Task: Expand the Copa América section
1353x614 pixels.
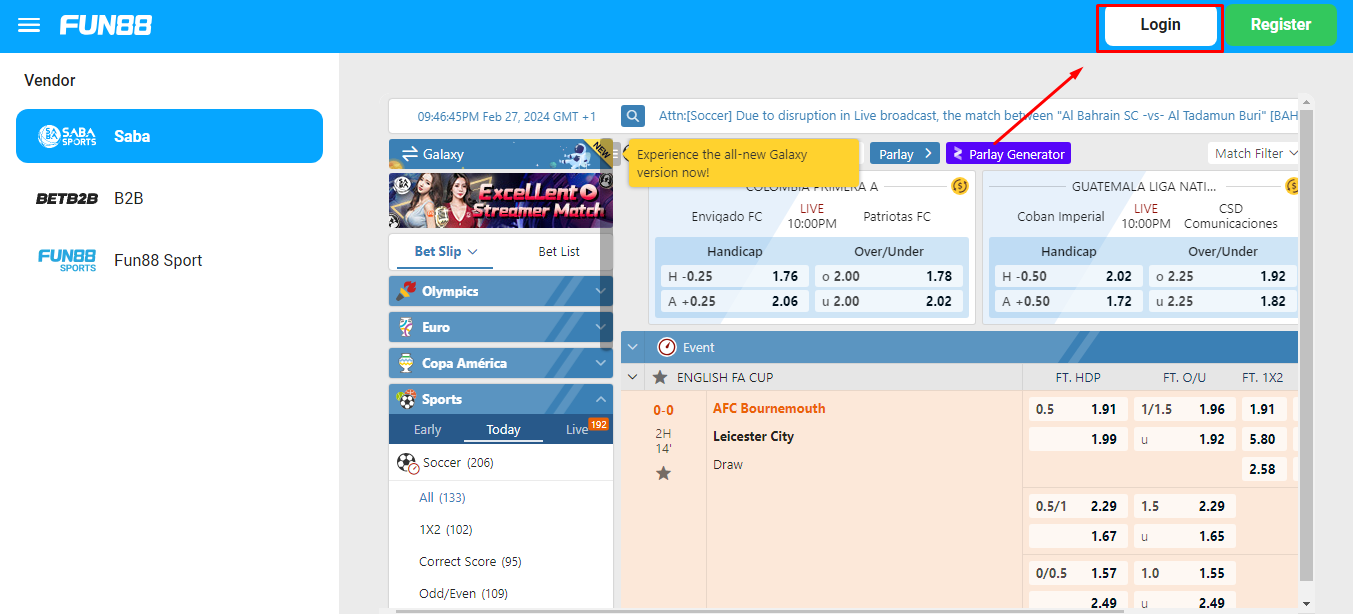Action: click(501, 363)
